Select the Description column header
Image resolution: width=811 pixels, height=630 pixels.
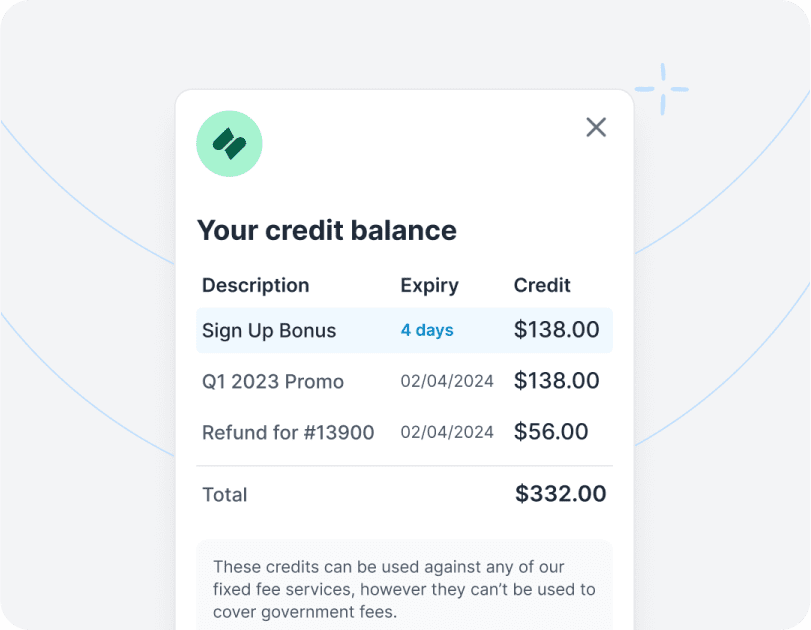tap(255, 285)
